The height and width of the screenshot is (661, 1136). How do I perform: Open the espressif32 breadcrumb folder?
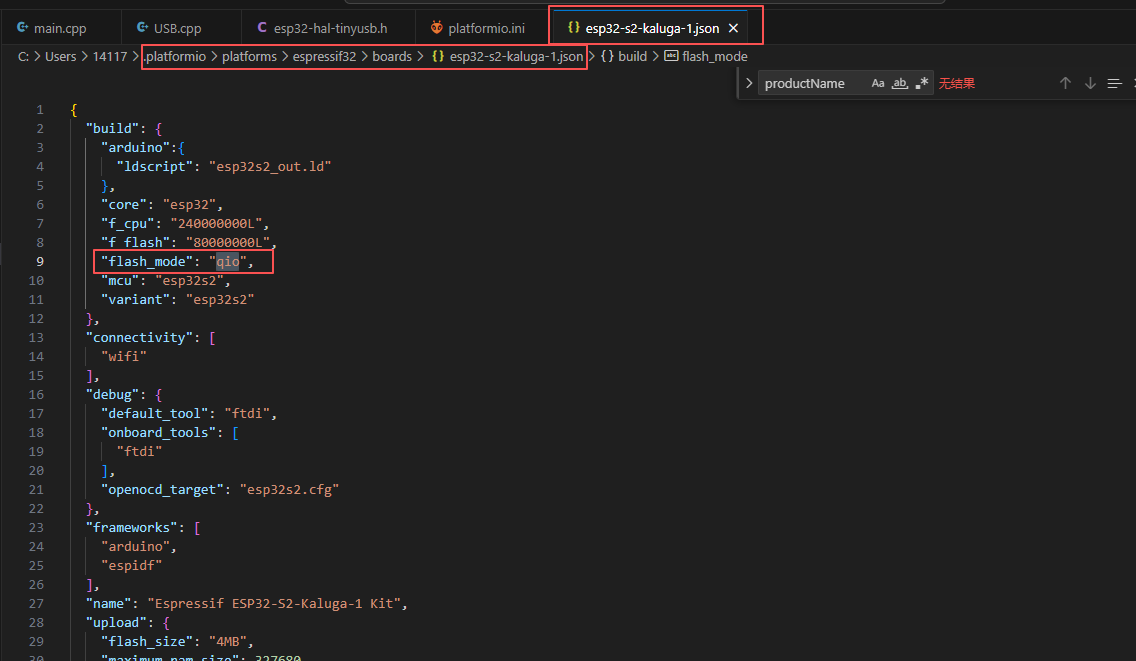coord(324,57)
